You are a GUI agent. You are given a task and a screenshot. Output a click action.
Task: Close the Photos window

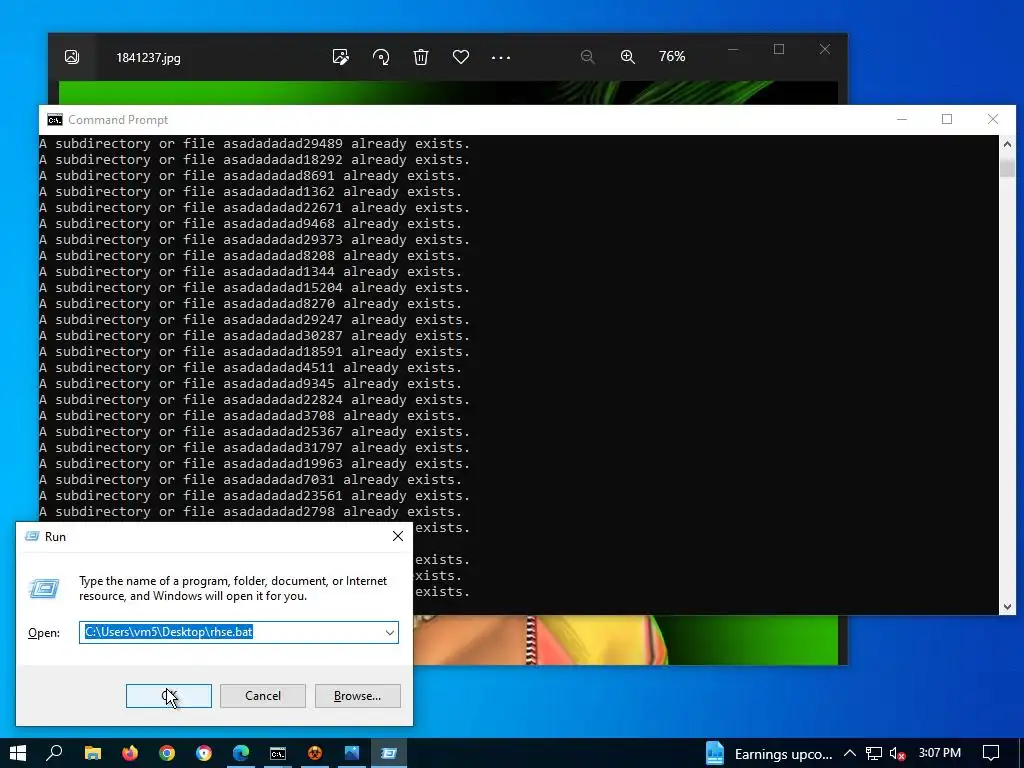point(825,50)
